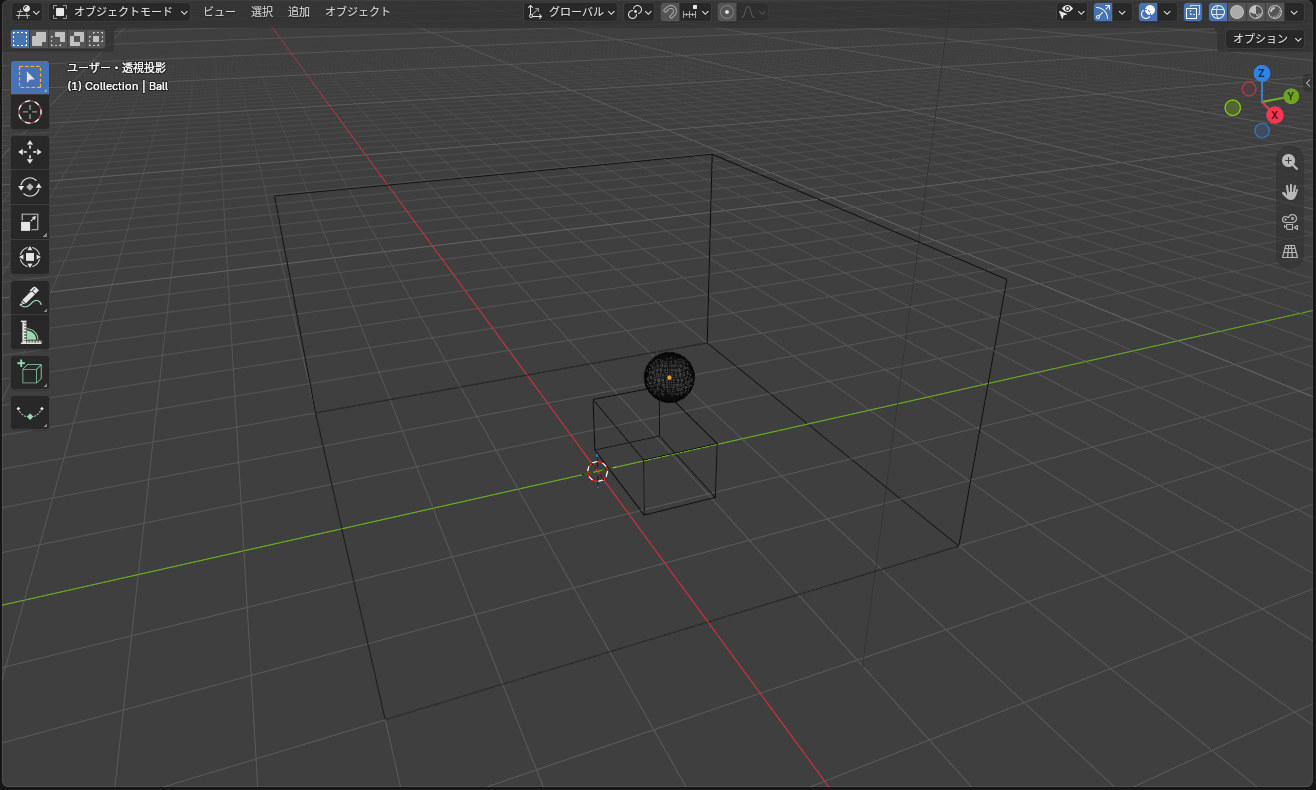Open the オブジェクト menu

(358, 12)
